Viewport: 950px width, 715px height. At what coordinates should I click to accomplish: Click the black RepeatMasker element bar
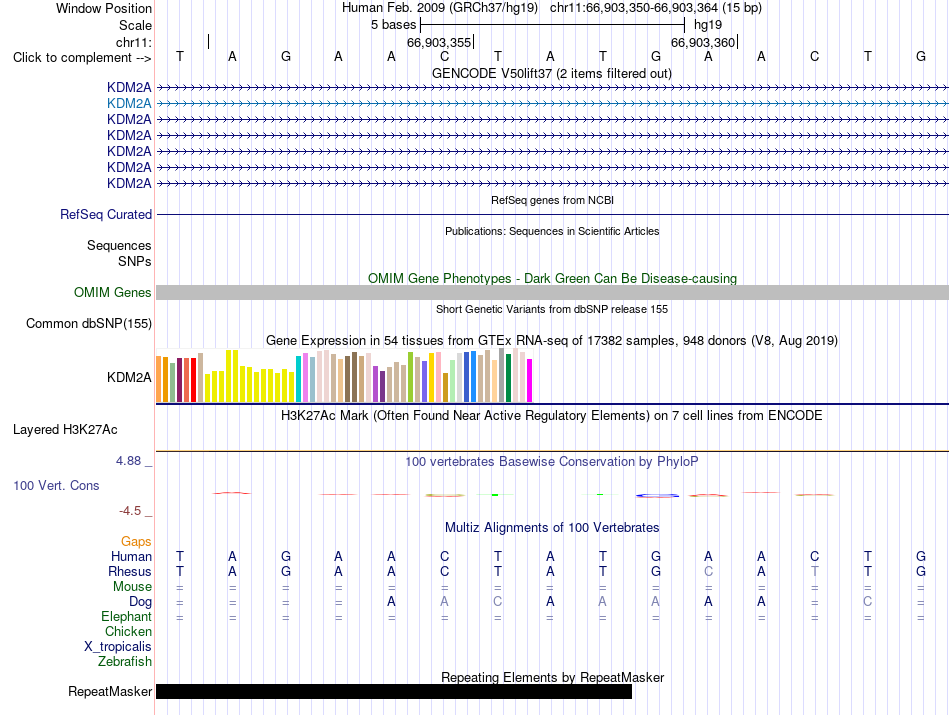(394, 691)
